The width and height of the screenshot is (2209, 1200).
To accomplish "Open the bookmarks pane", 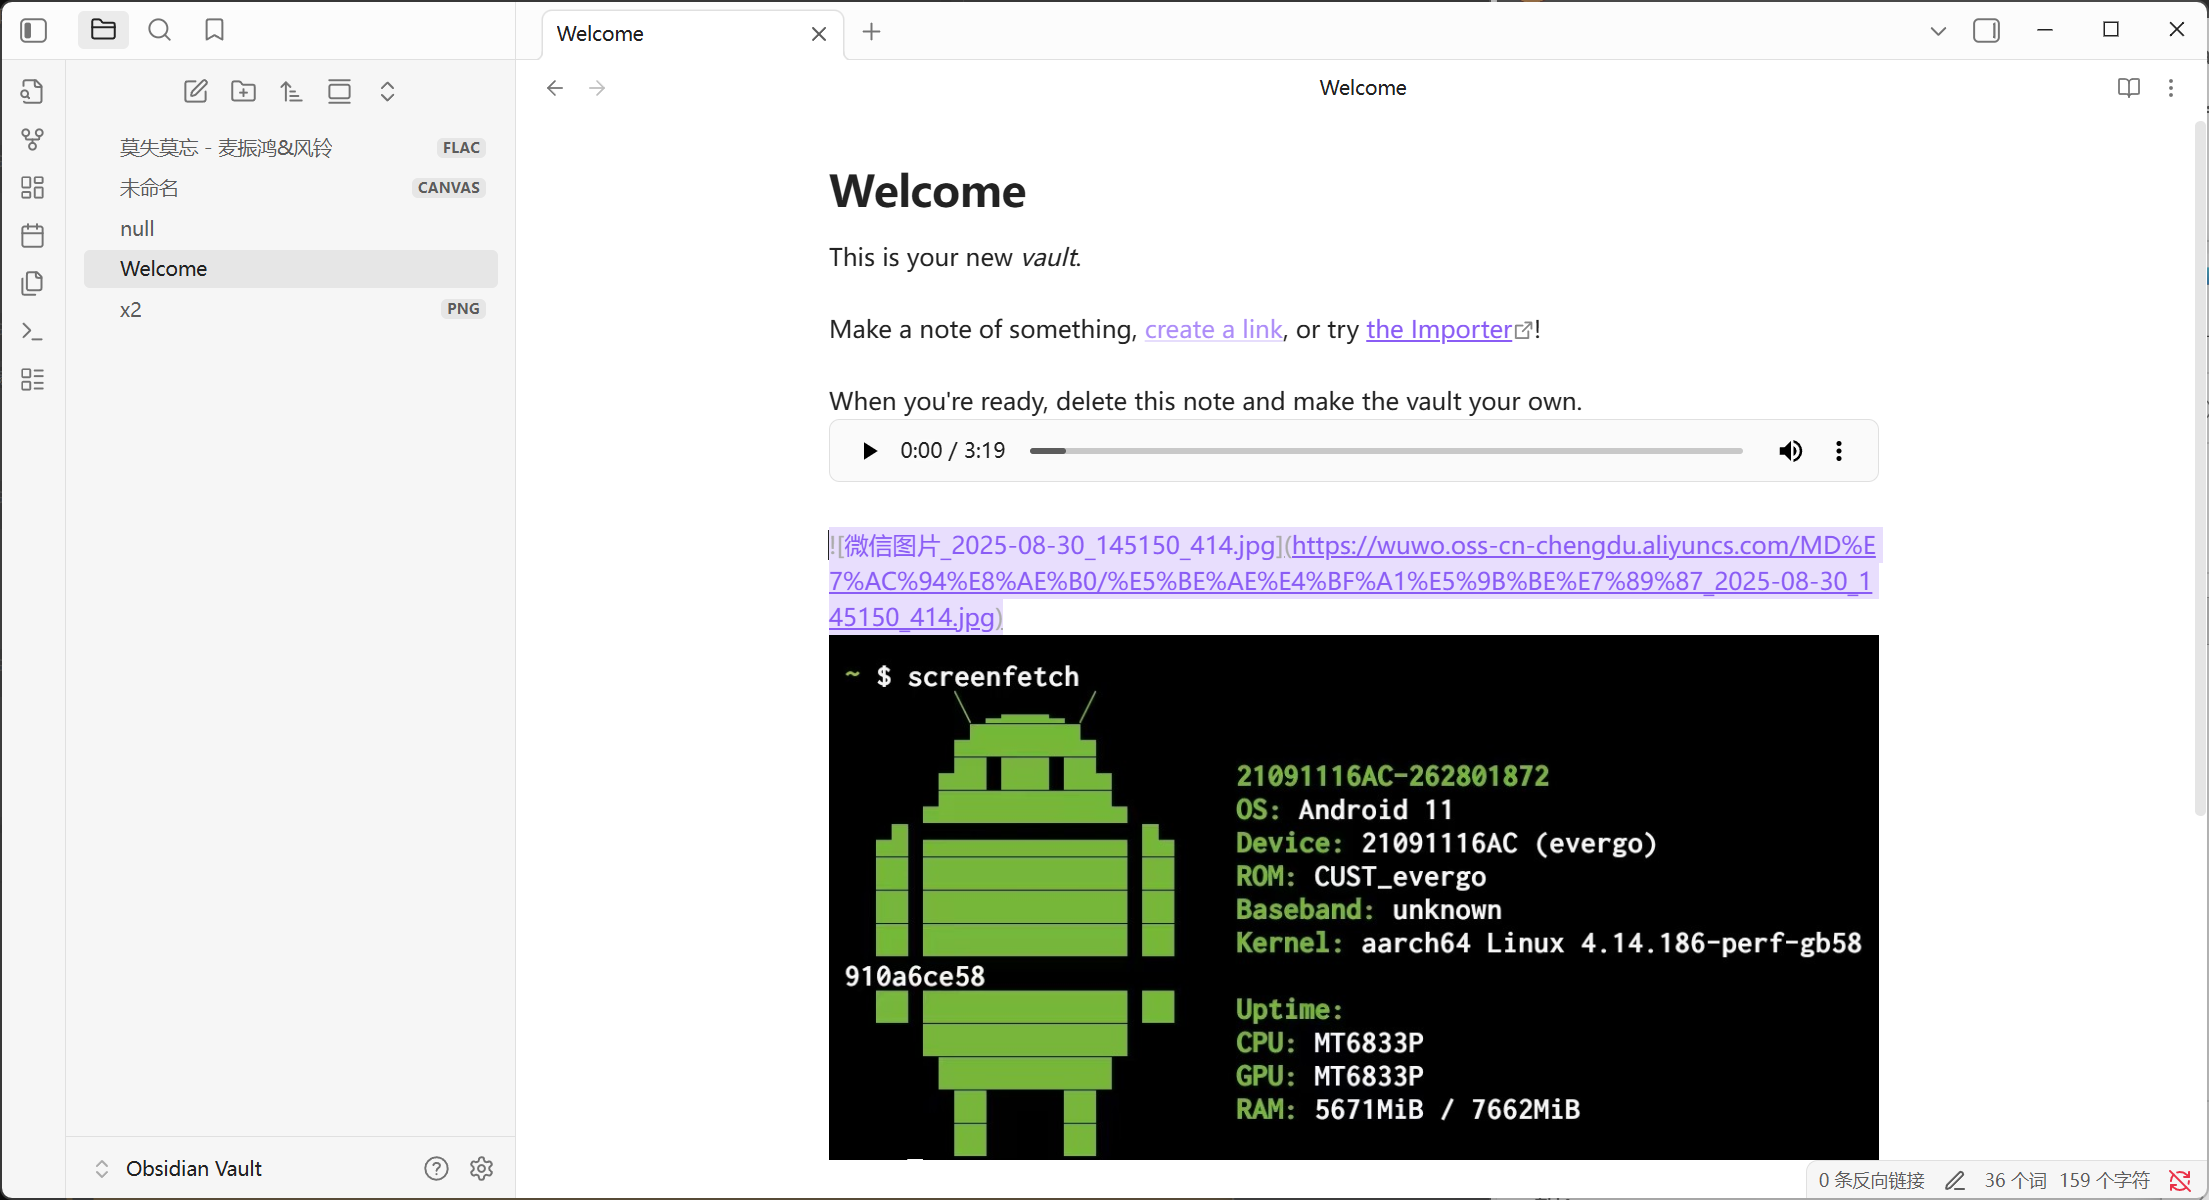I will (215, 30).
